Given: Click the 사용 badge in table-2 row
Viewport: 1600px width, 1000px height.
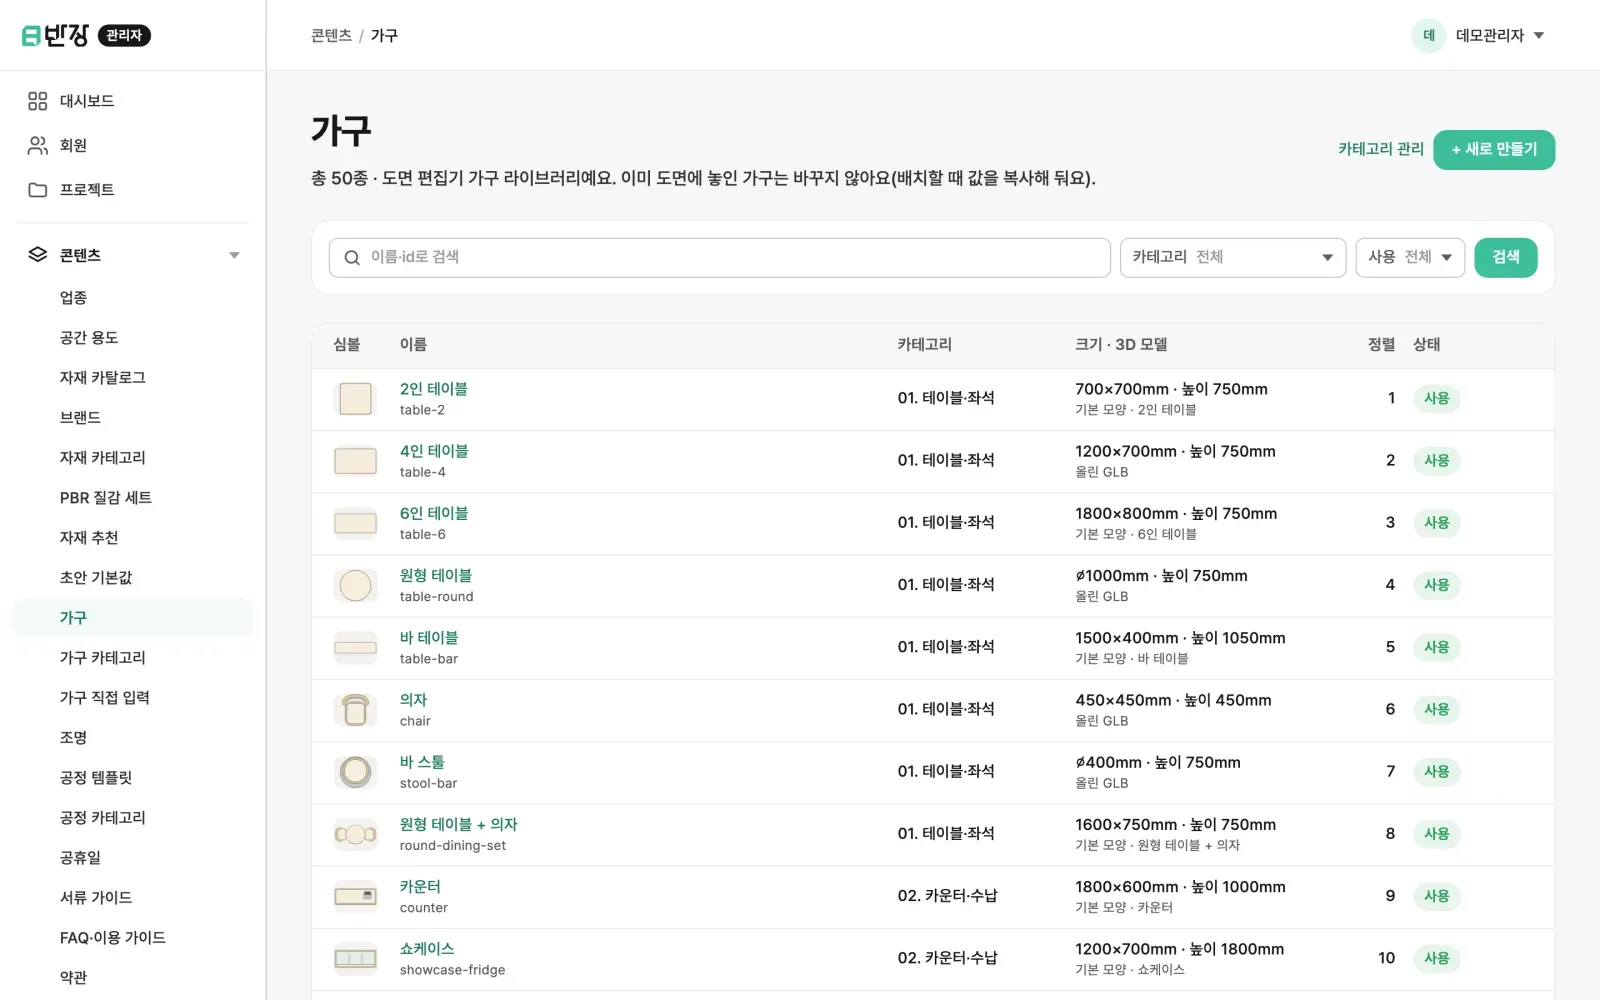Looking at the screenshot, I should point(1437,399).
